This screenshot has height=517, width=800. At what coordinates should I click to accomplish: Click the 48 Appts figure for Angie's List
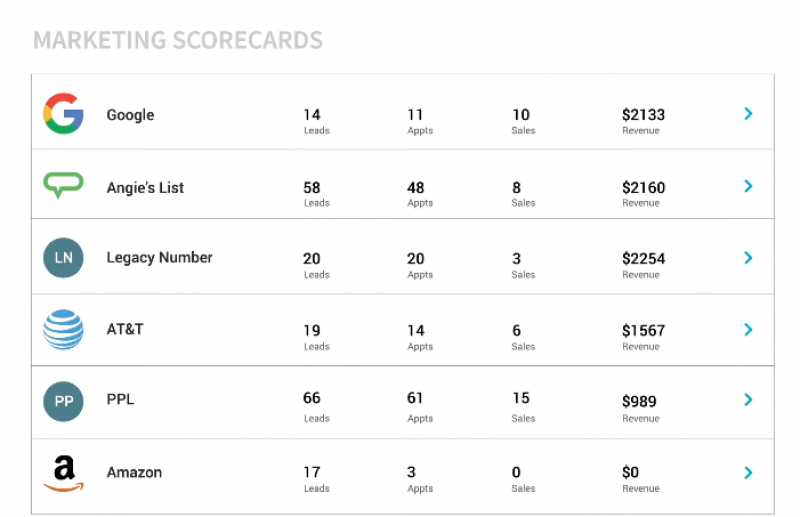(415, 188)
